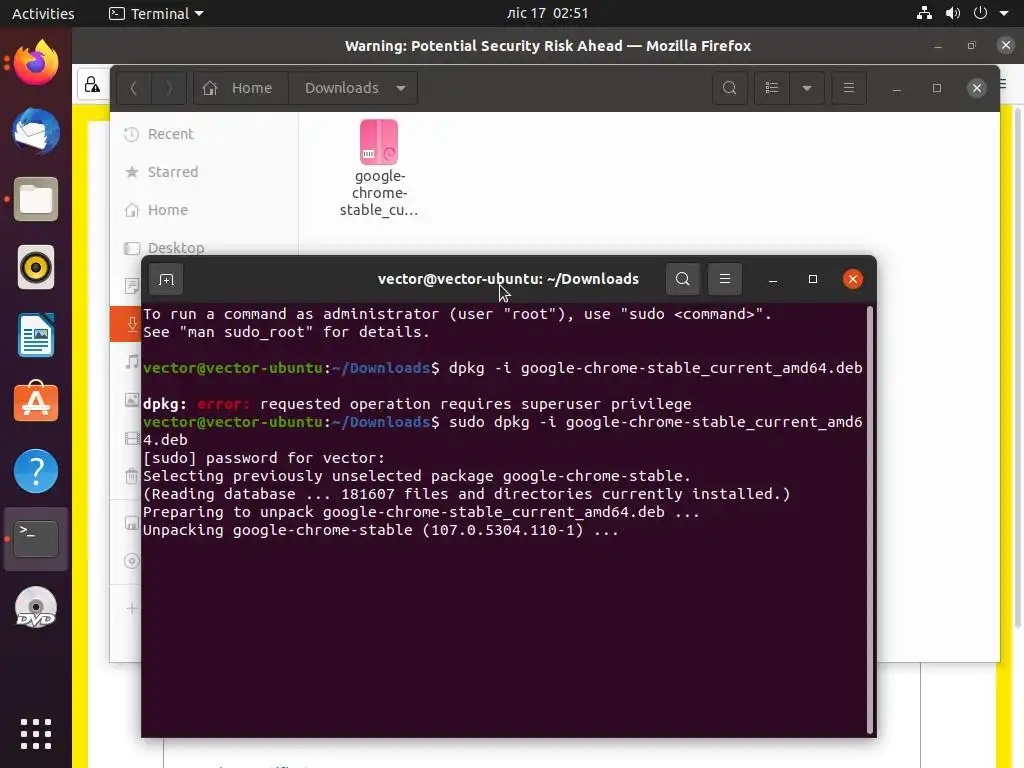The image size is (1024, 768).
Task: Maximize the Terminal window
Action: [x=812, y=280]
